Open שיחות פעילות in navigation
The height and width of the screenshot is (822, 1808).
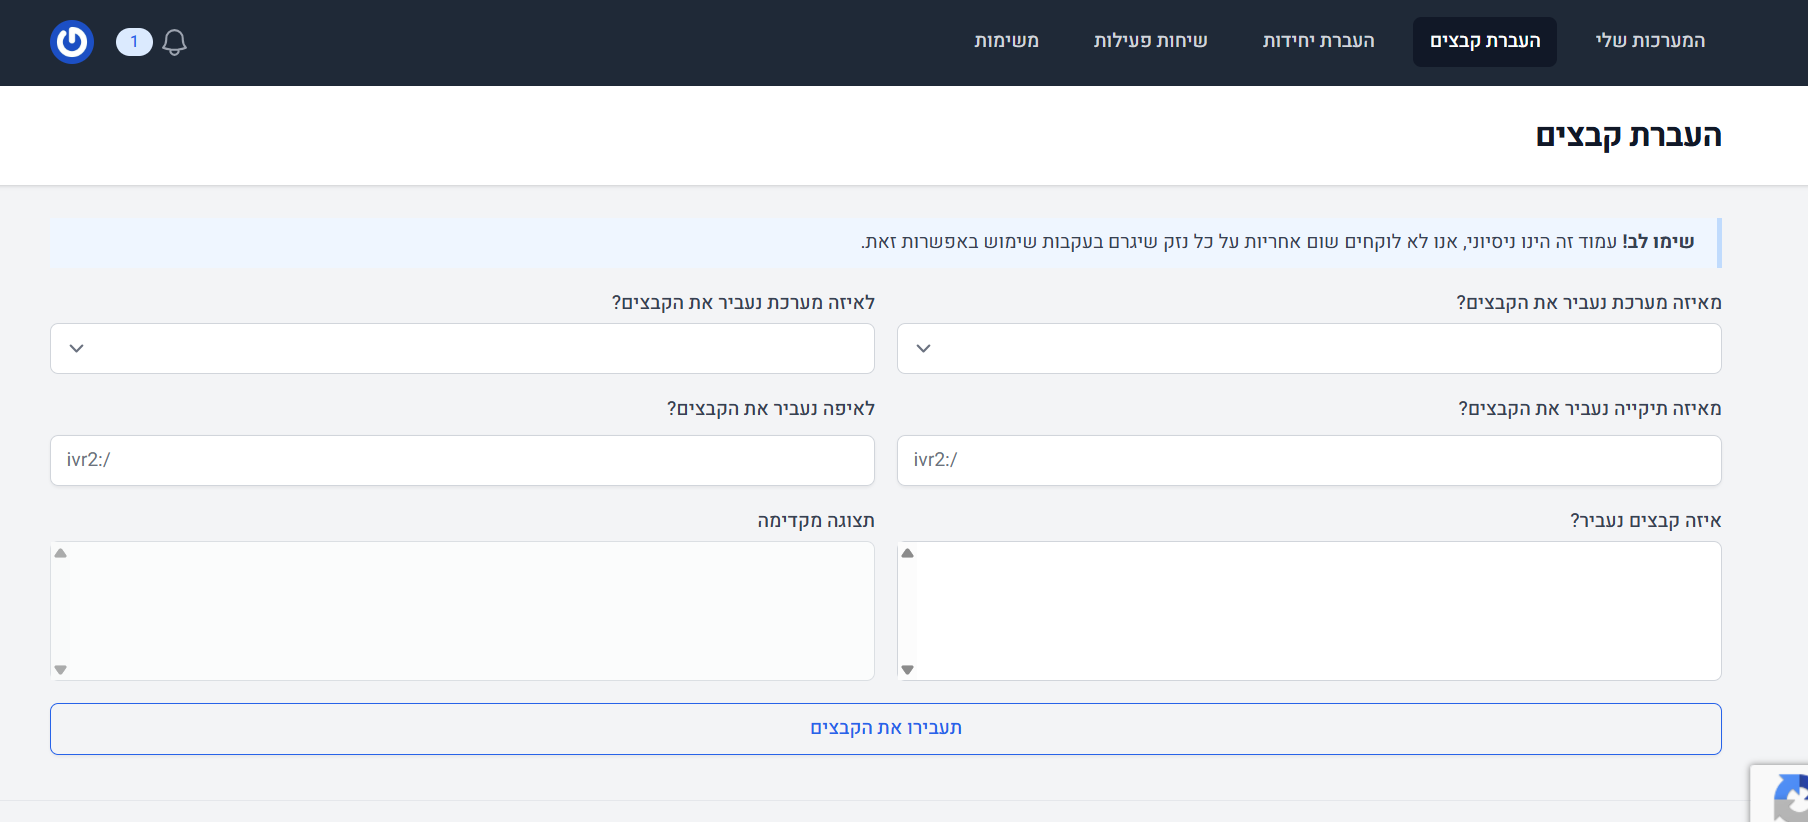pyautogui.click(x=1150, y=41)
